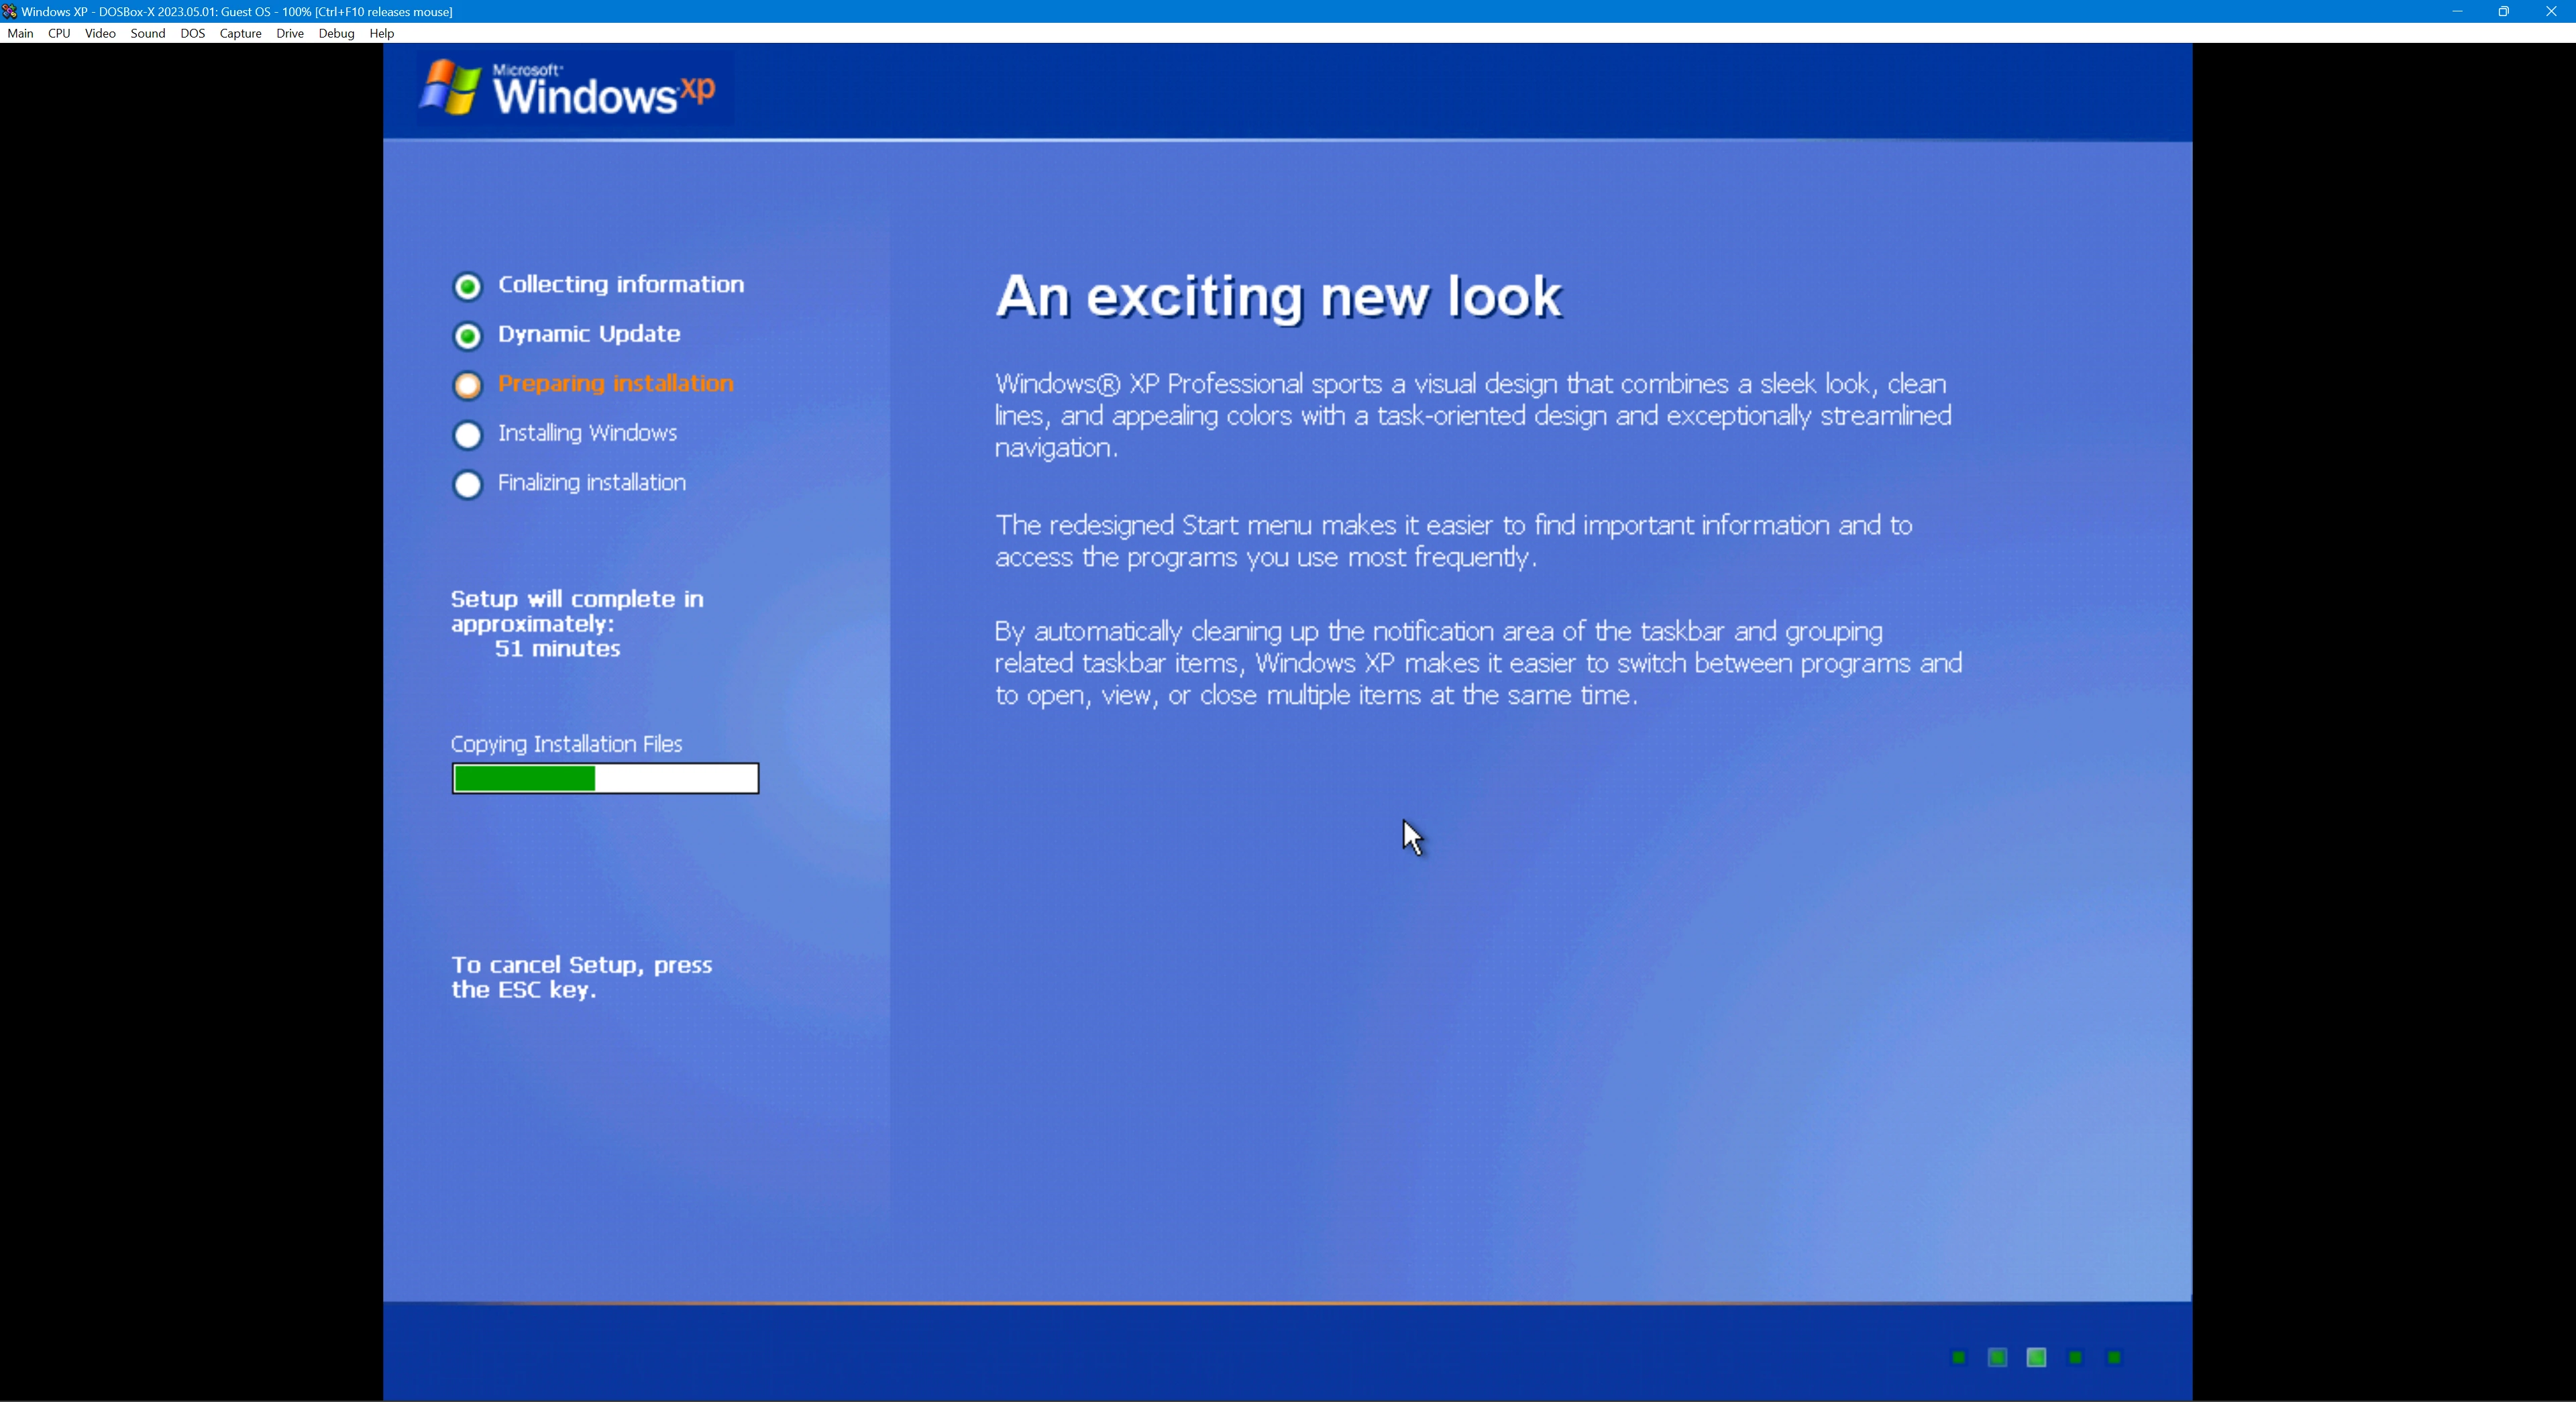This screenshot has height=1402, width=2576.
Task: Open the Drive menu
Action: pos(290,33)
